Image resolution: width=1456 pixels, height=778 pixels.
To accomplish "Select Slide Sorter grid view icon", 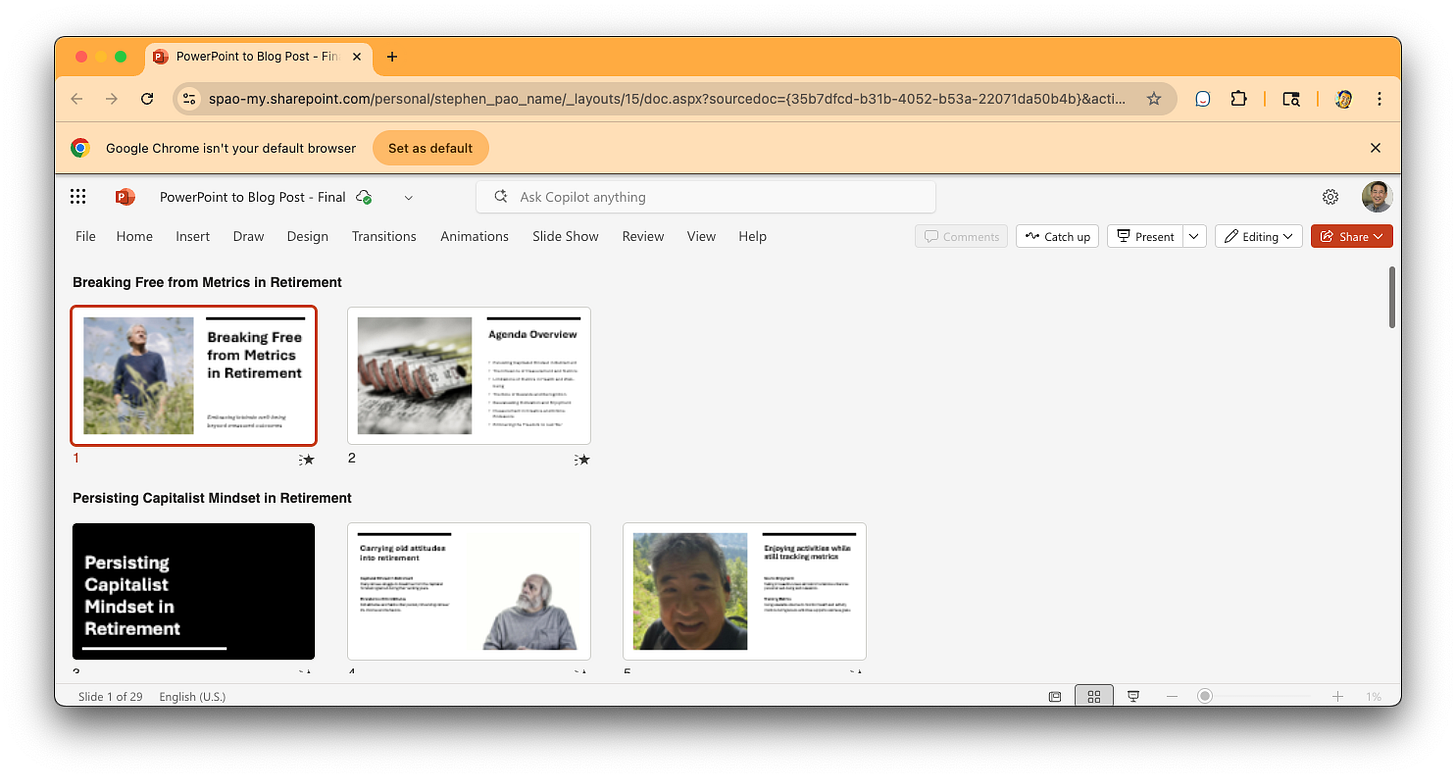I will pos(1093,696).
